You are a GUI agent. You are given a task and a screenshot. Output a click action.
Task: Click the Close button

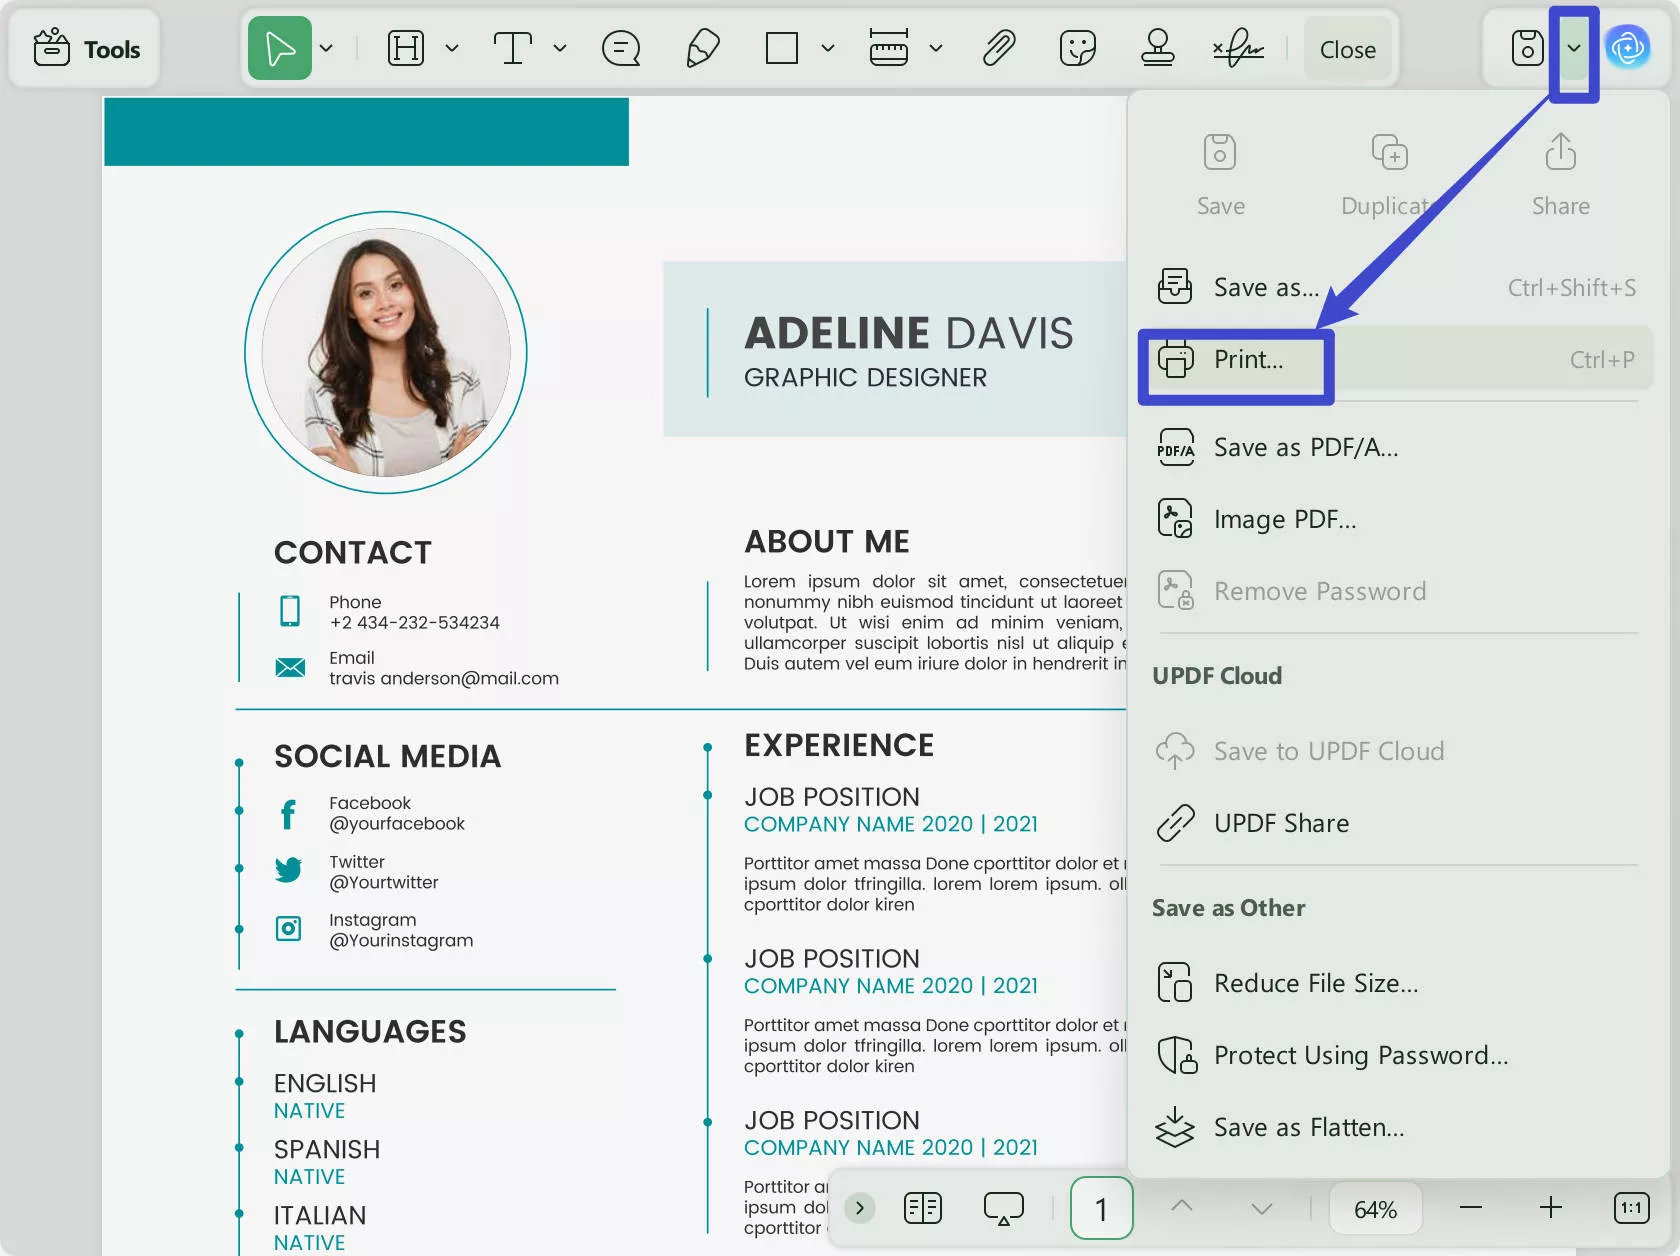(x=1348, y=48)
